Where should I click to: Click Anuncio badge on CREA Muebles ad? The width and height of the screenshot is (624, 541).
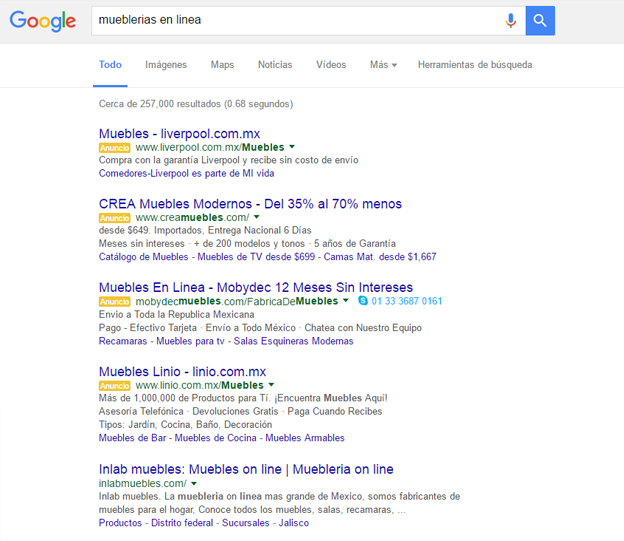115,218
